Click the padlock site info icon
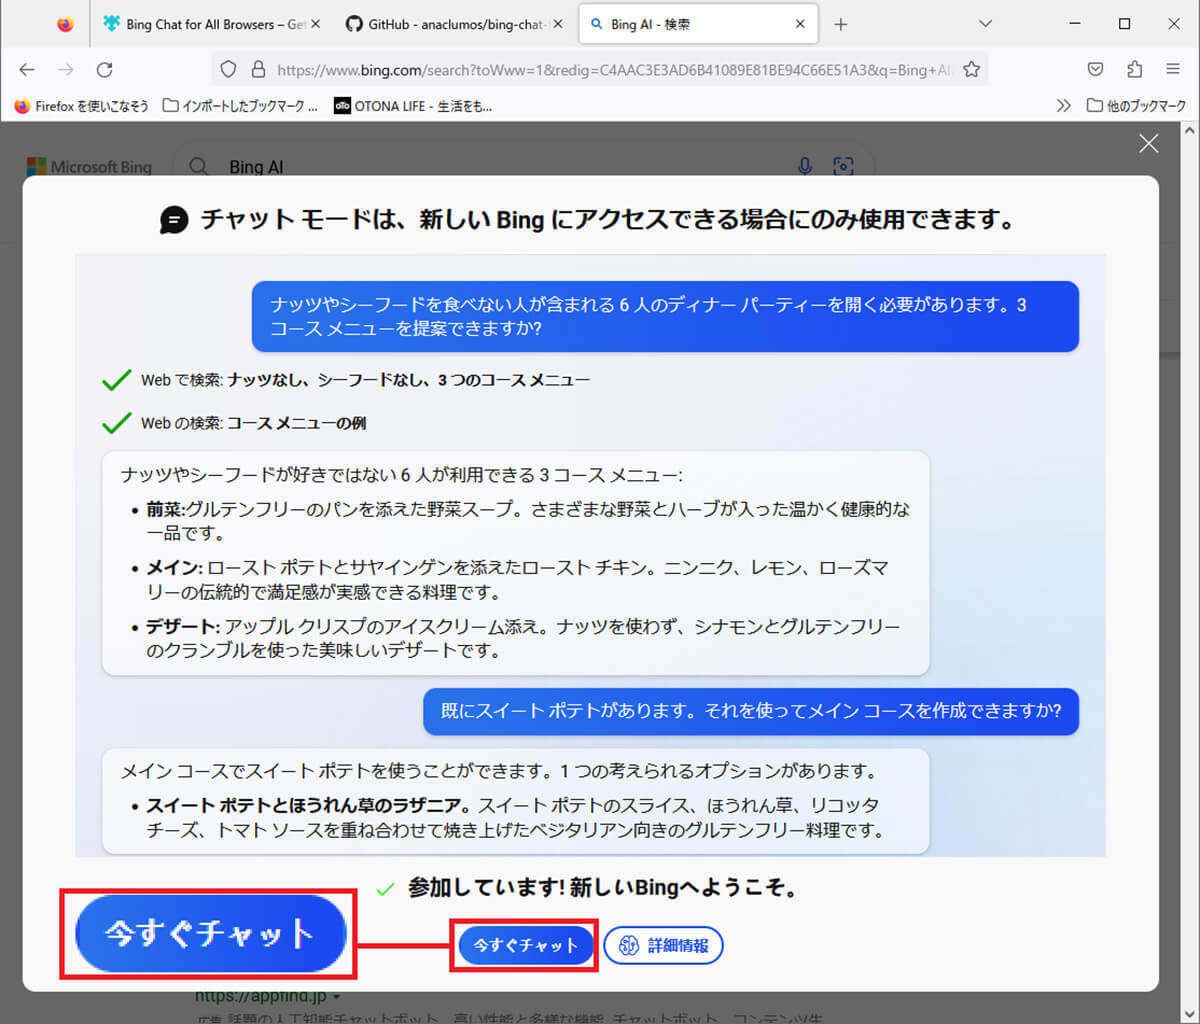Screen dimensions: 1200x1024 [258, 70]
